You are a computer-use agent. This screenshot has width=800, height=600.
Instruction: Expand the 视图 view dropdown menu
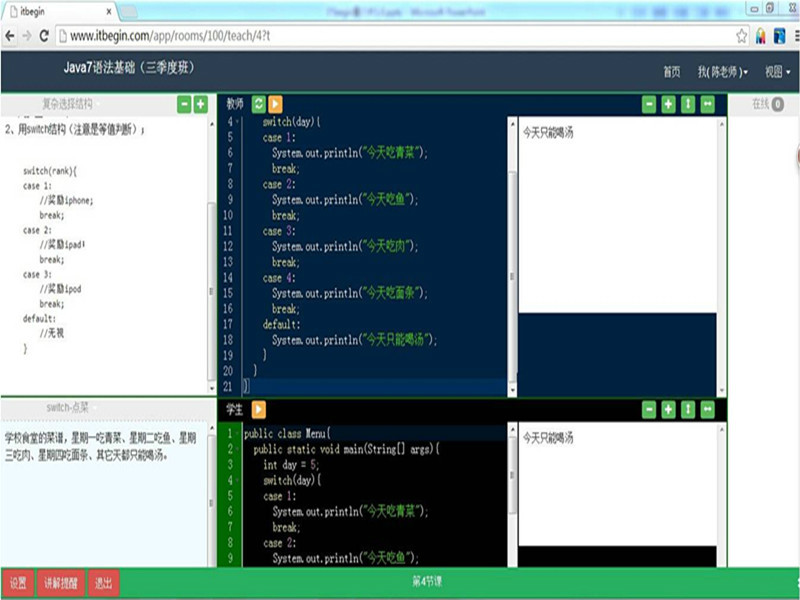[777, 72]
